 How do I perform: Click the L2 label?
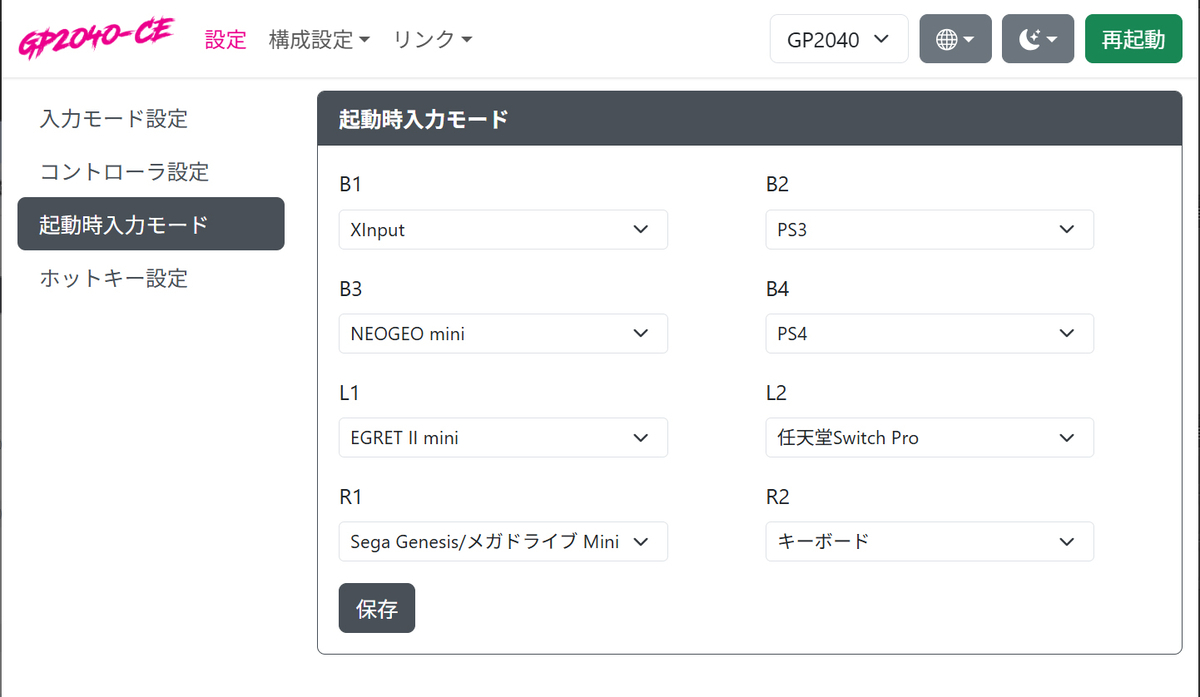pyautogui.click(x=777, y=393)
